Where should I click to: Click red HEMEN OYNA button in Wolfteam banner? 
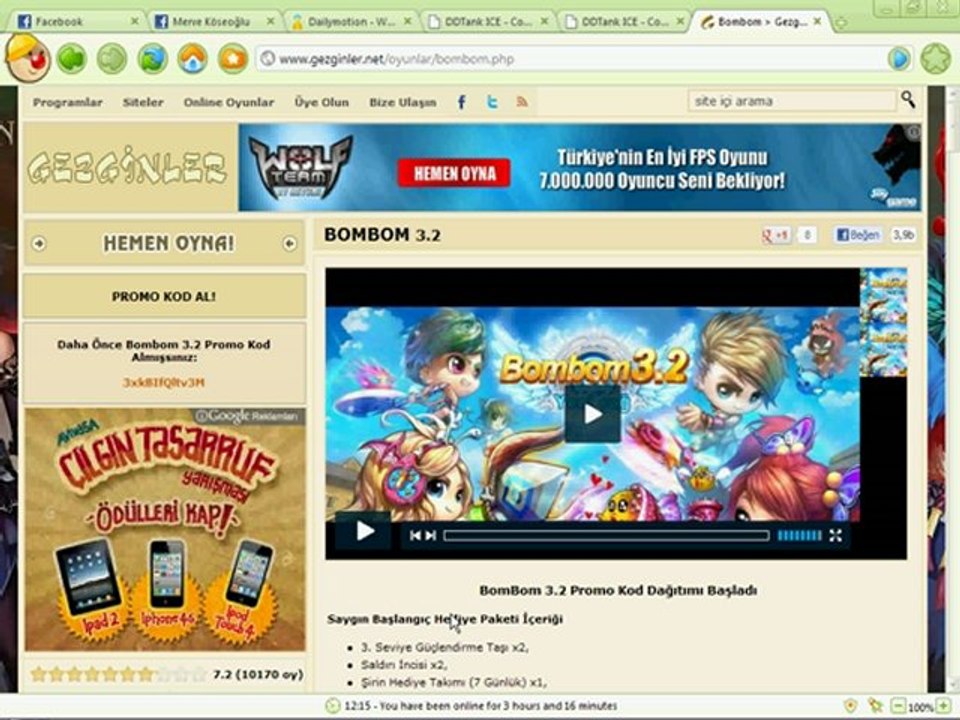454,173
